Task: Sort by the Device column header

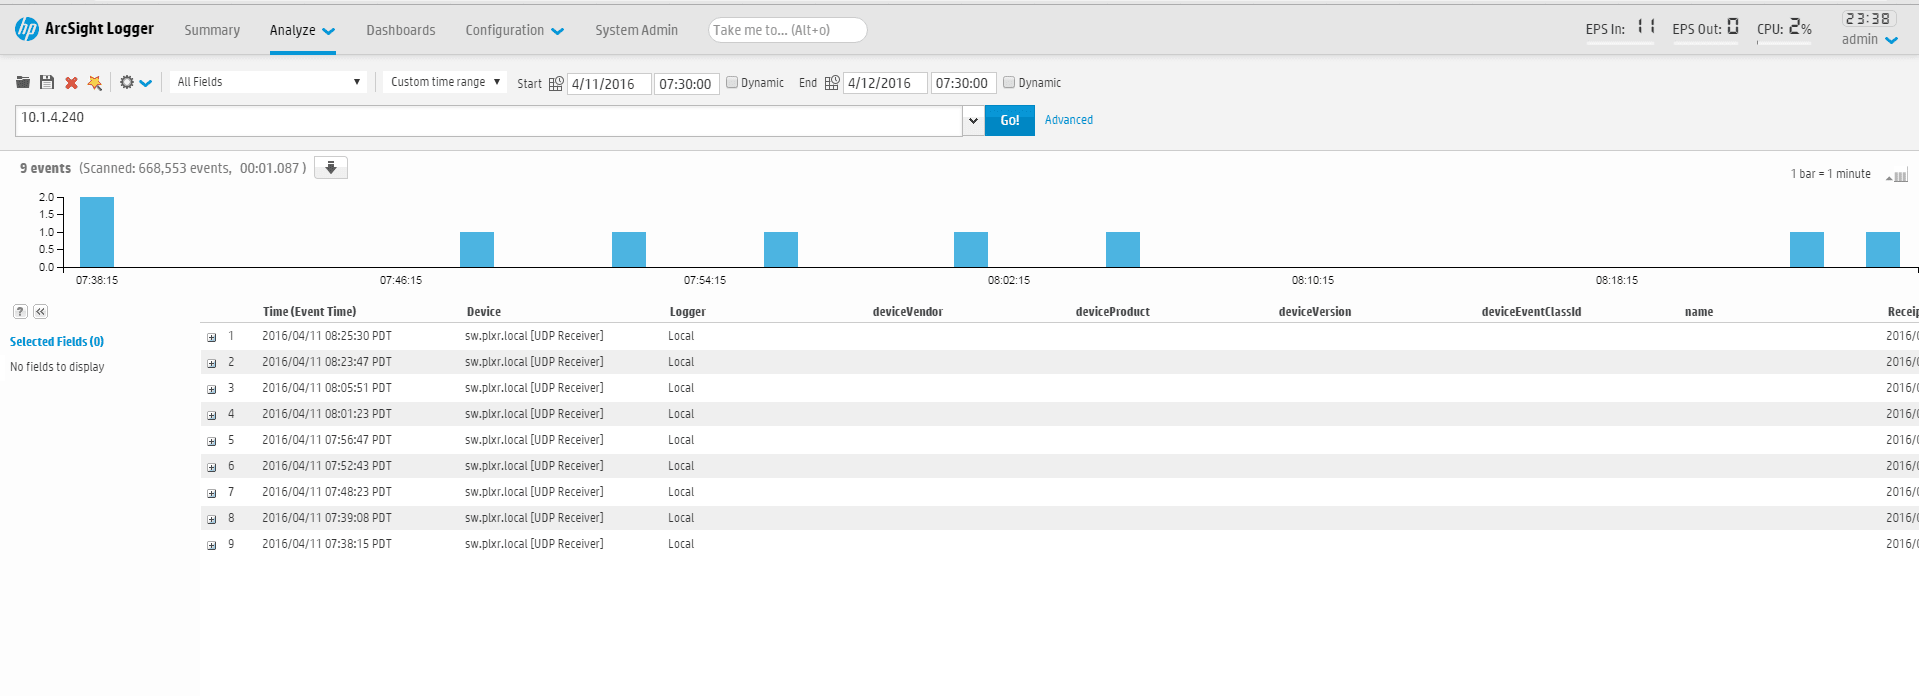Action: point(484,312)
